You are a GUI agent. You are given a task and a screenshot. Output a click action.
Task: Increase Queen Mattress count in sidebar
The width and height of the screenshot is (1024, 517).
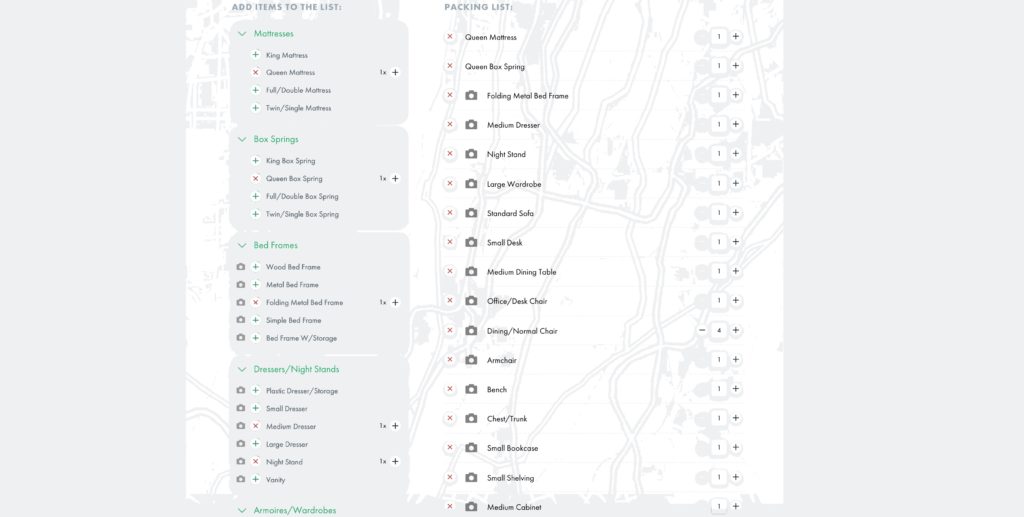(395, 73)
